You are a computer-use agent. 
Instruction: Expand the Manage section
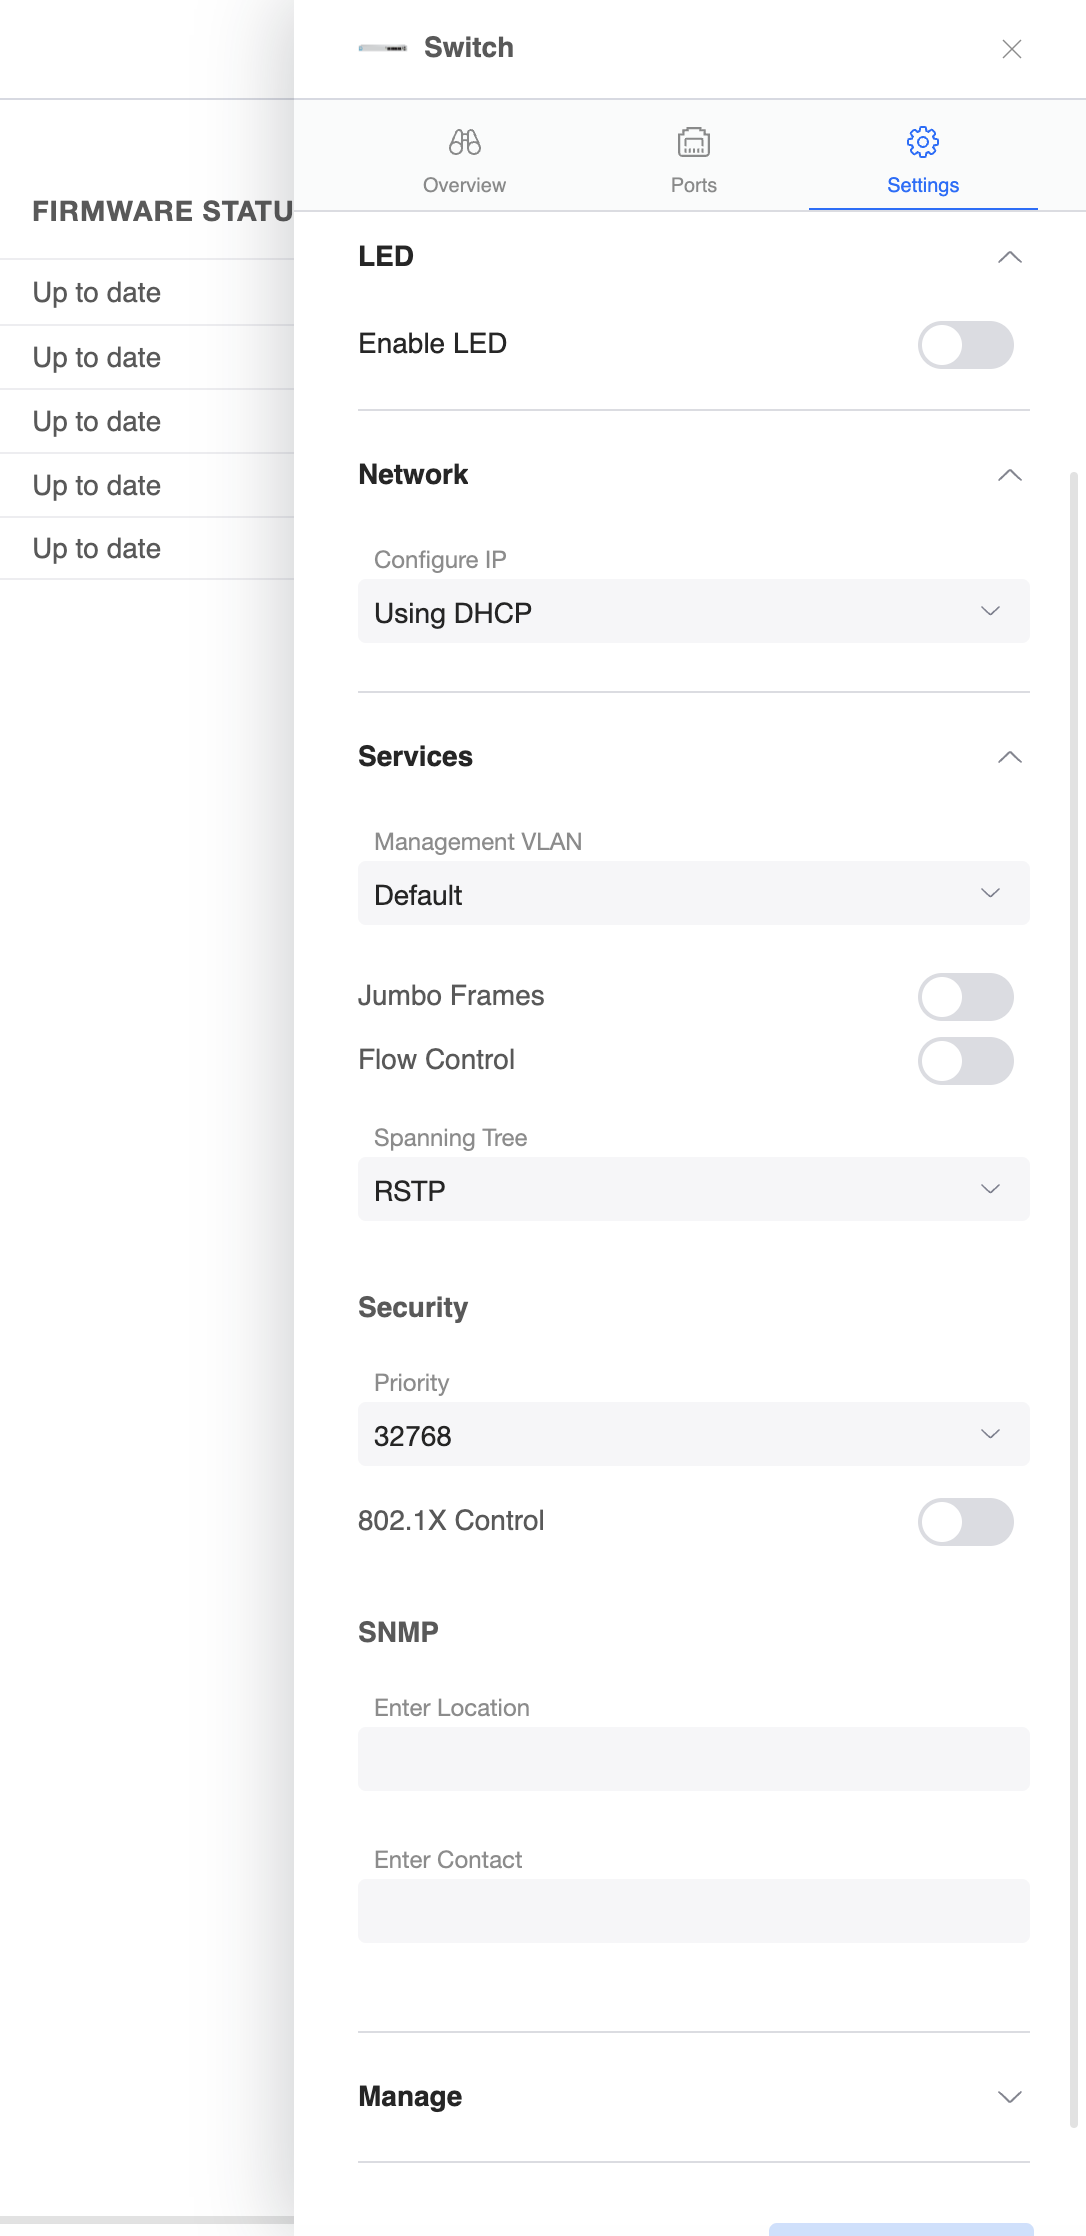coord(1009,2097)
